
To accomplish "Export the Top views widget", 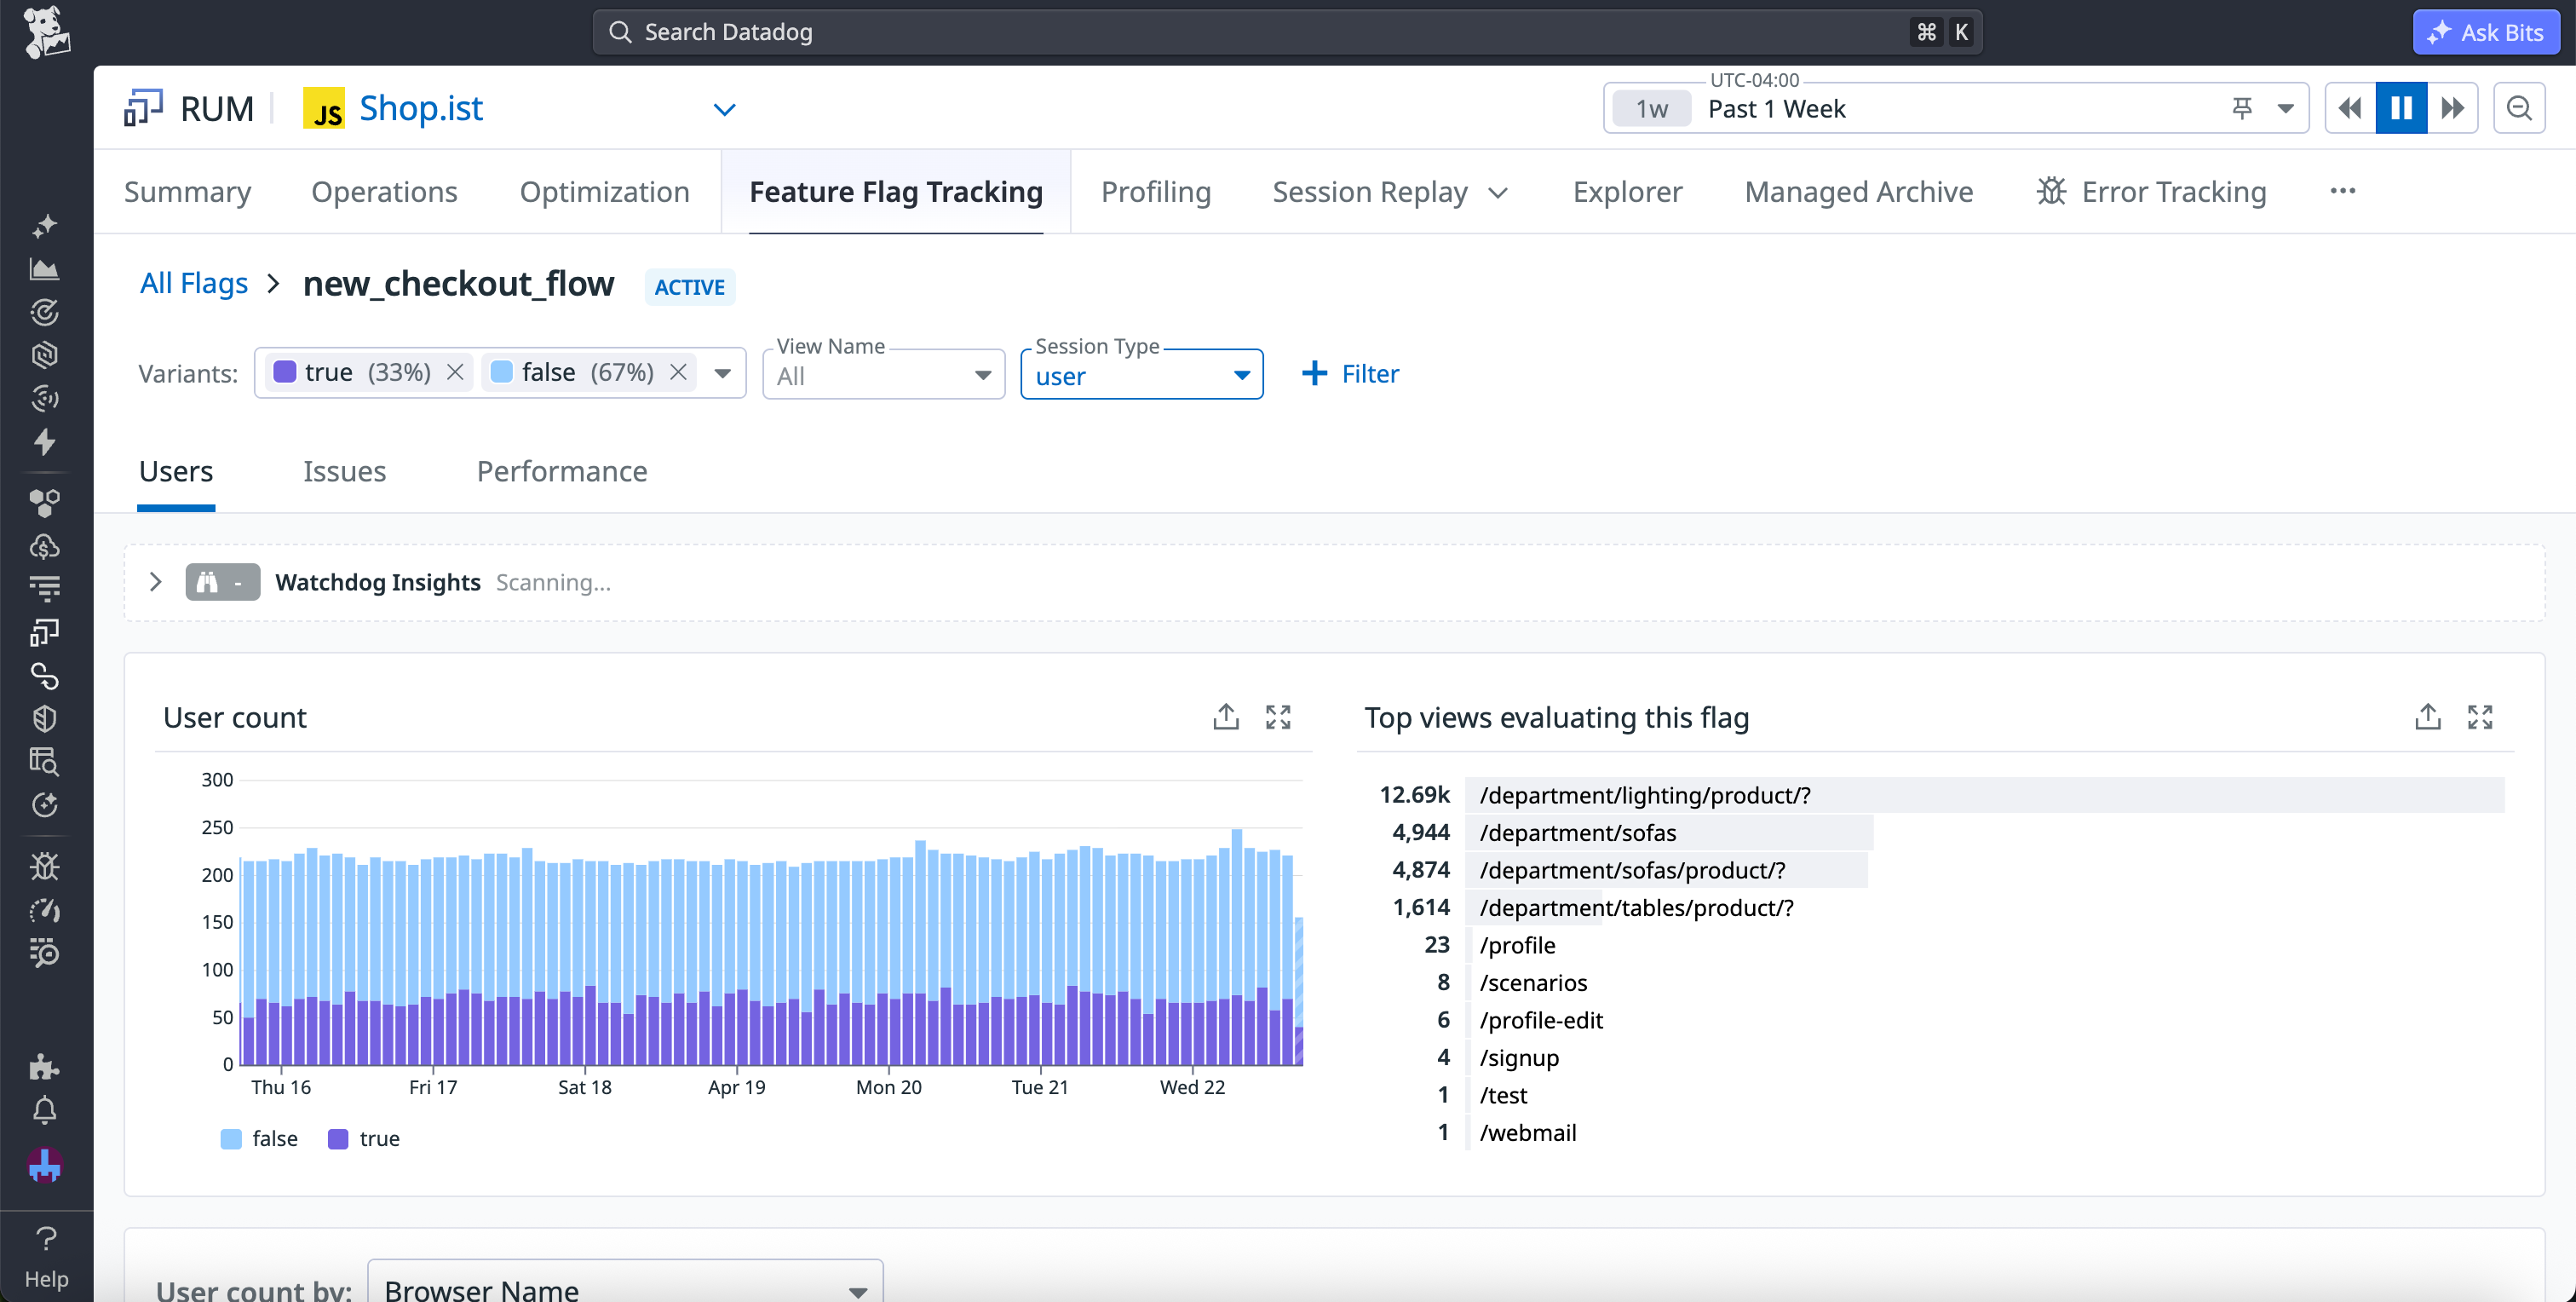I will [x=2428, y=717].
